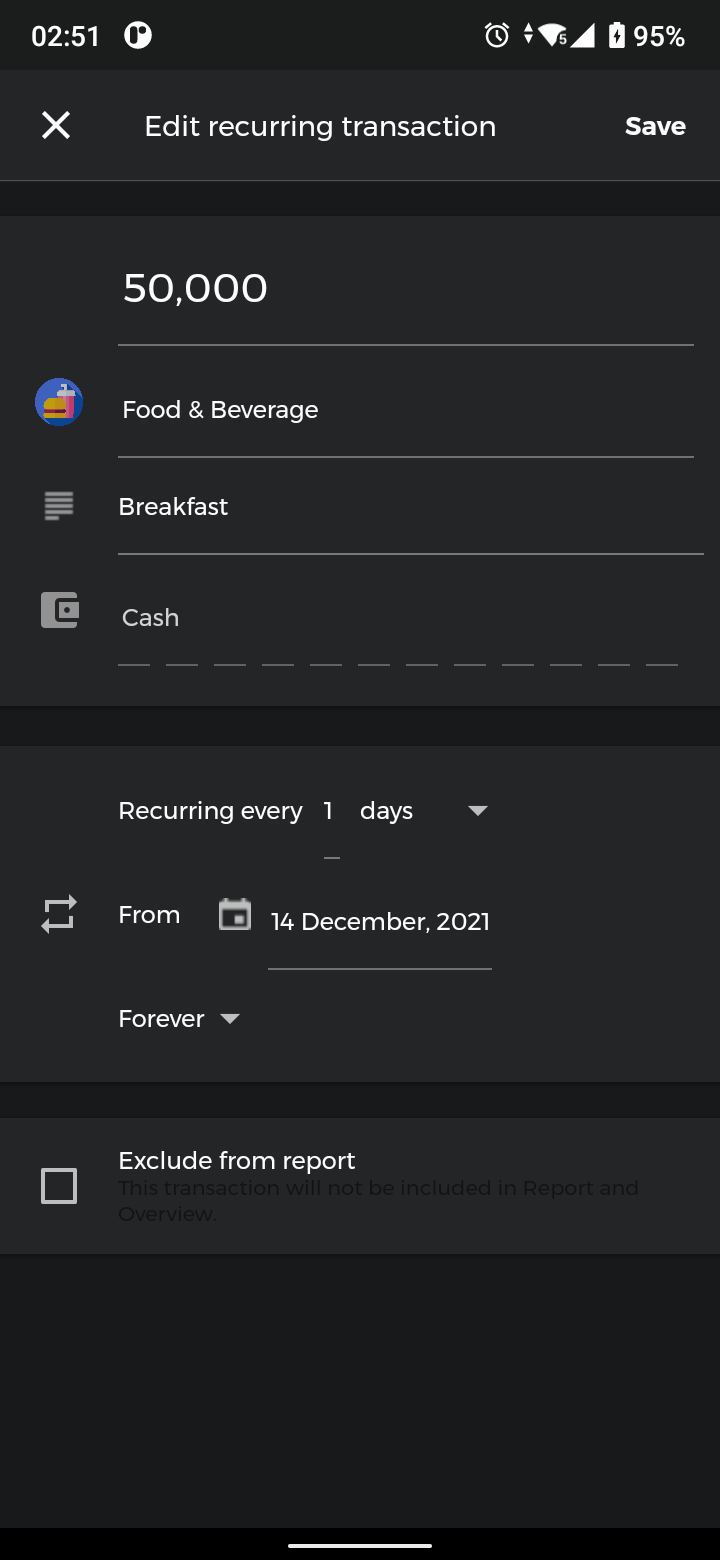Close editor with the X icon
This screenshot has height=1560, width=720.
56,125
